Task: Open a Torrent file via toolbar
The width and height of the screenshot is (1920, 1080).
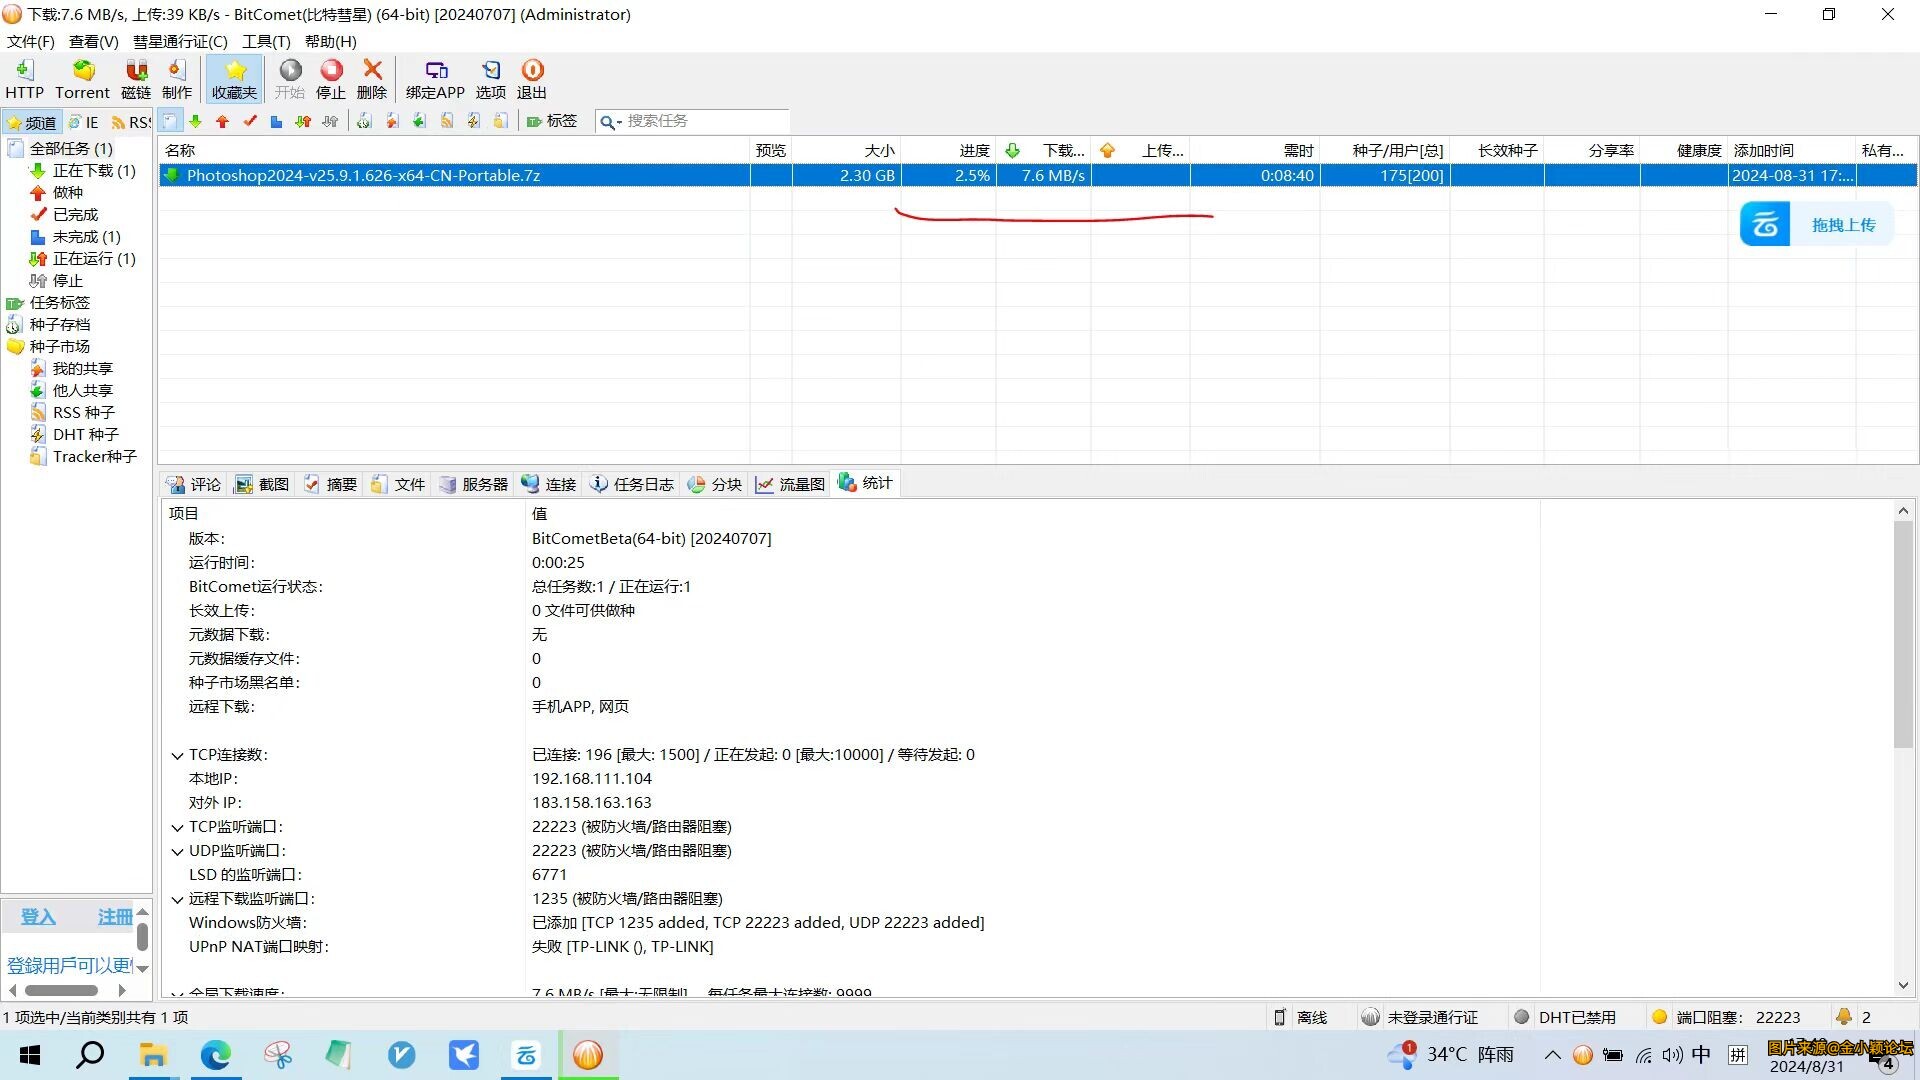Action: pos(82,79)
